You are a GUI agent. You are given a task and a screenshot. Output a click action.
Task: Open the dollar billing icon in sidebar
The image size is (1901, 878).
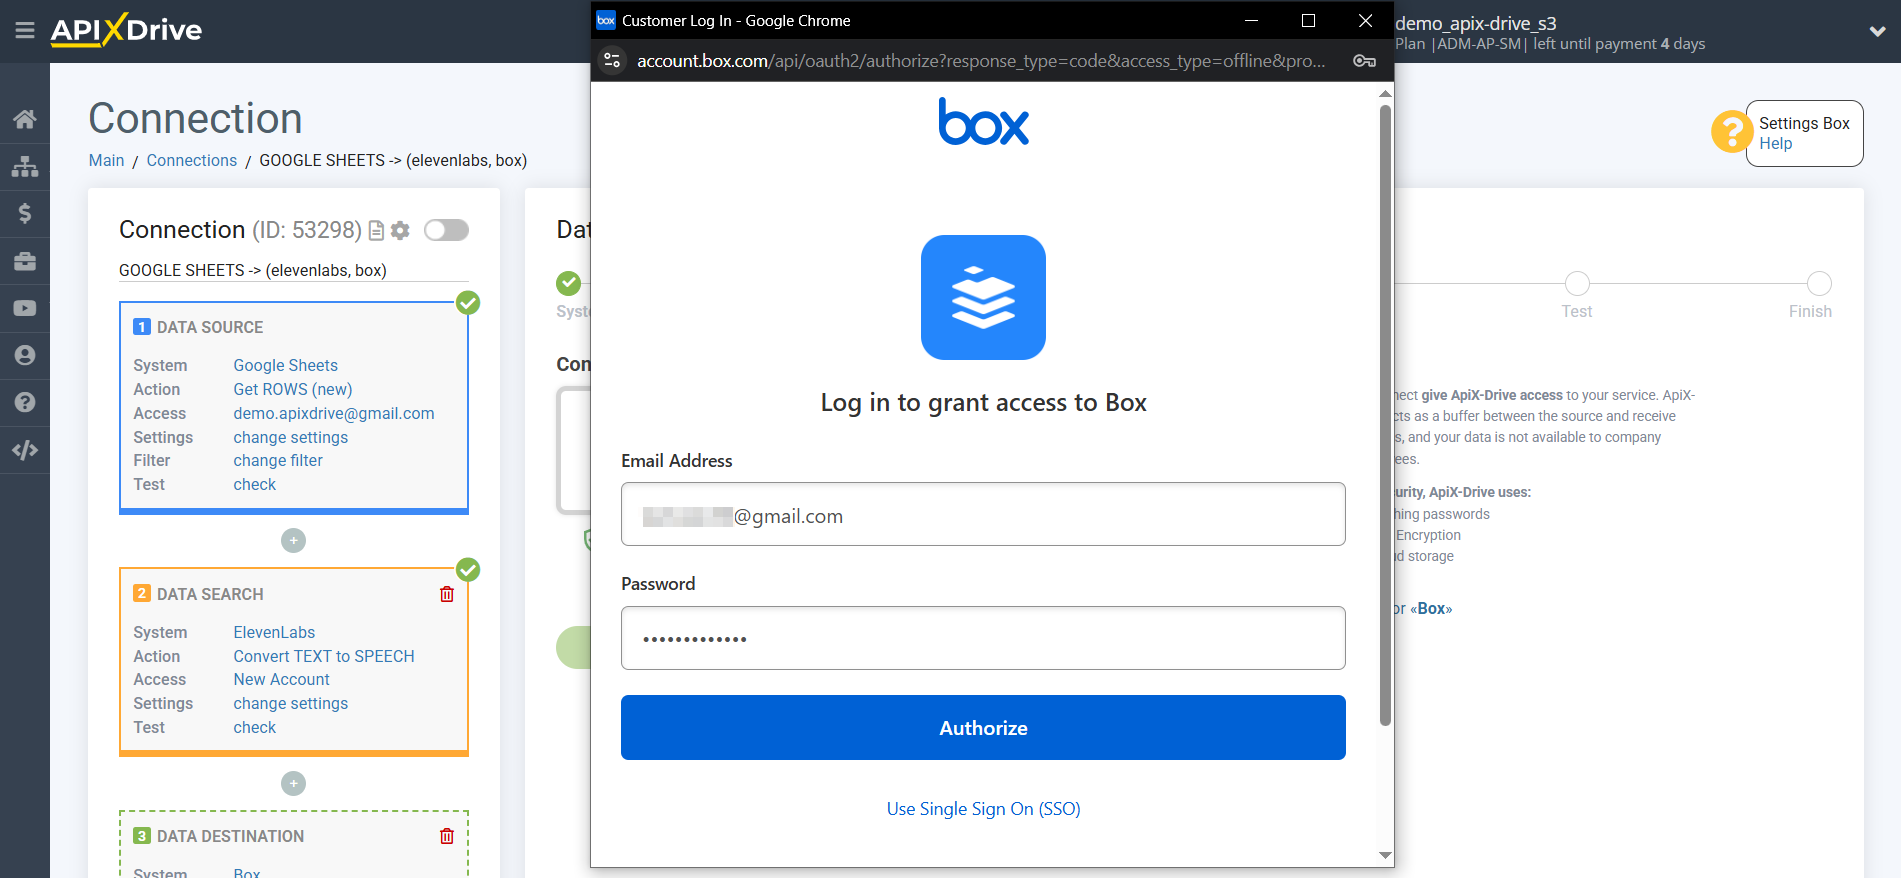coord(25,213)
